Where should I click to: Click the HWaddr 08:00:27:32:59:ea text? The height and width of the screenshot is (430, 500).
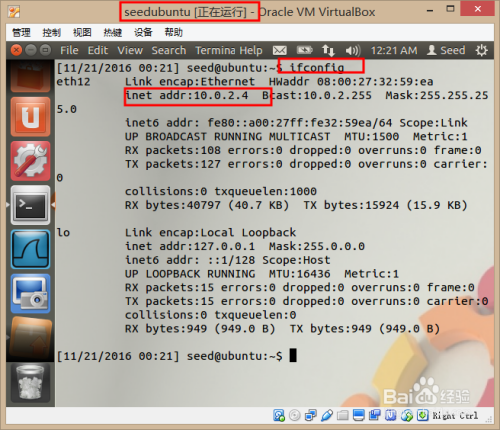[x=351, y=82]
